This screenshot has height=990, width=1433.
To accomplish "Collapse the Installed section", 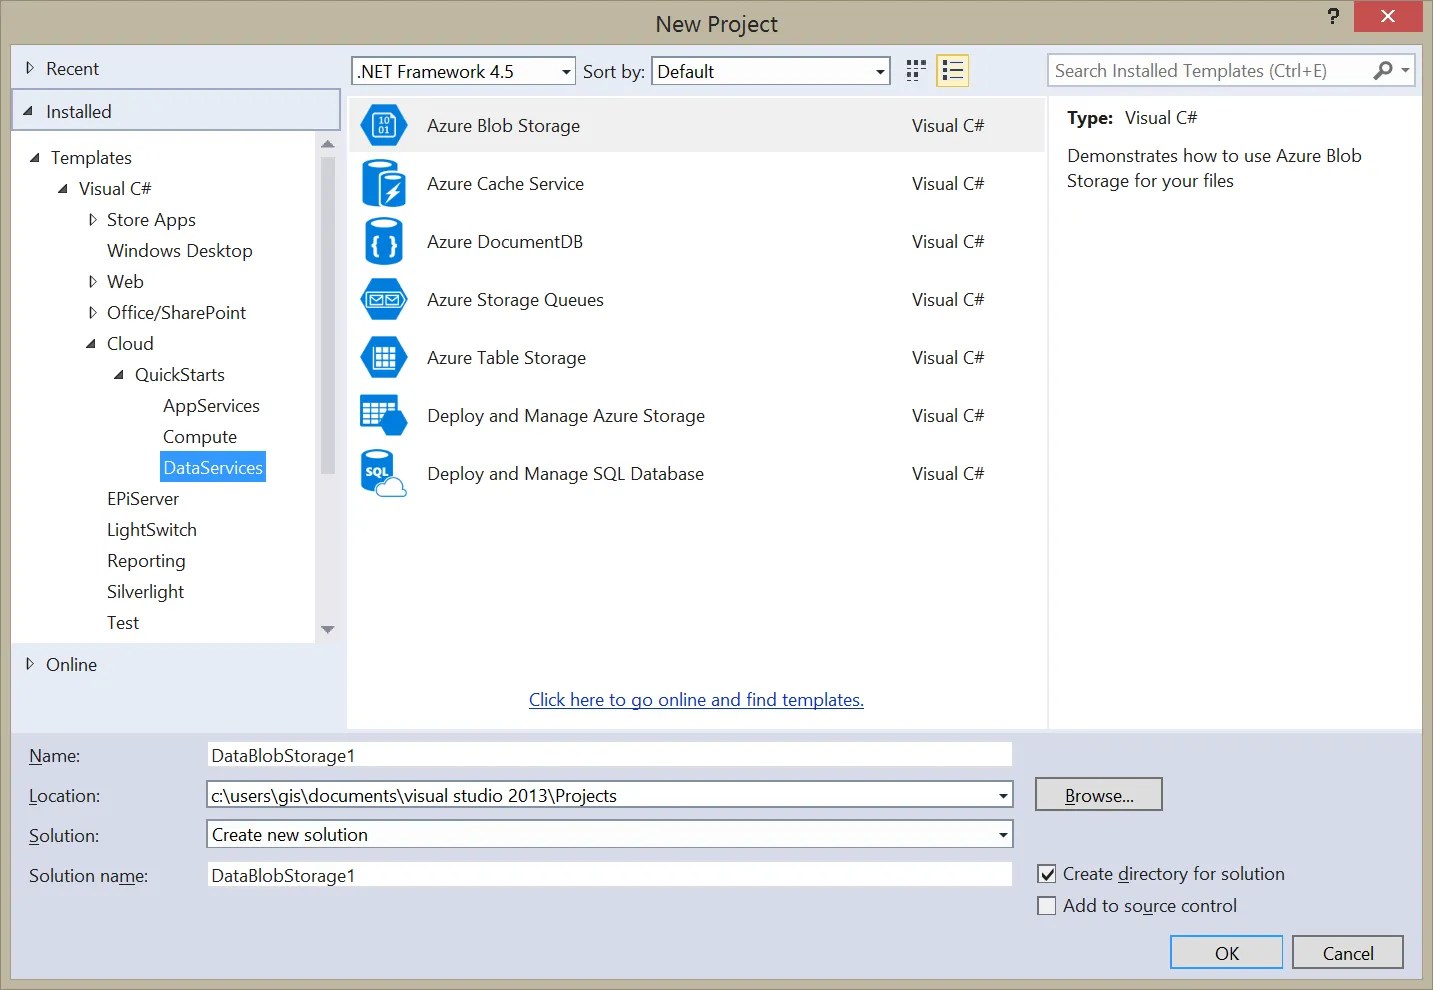I will click(28, 111).
